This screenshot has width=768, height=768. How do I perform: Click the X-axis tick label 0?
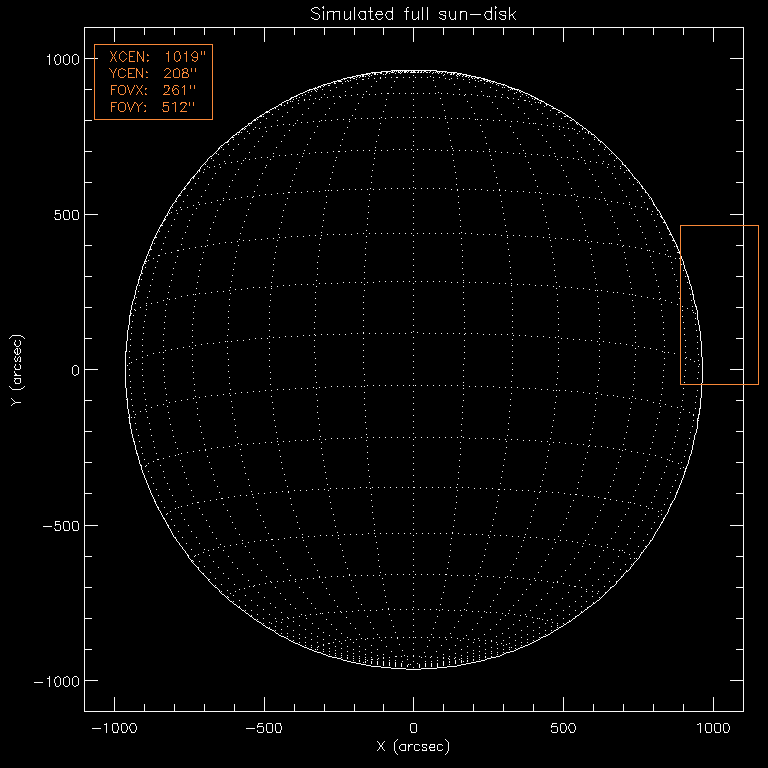tap(414, 728)
